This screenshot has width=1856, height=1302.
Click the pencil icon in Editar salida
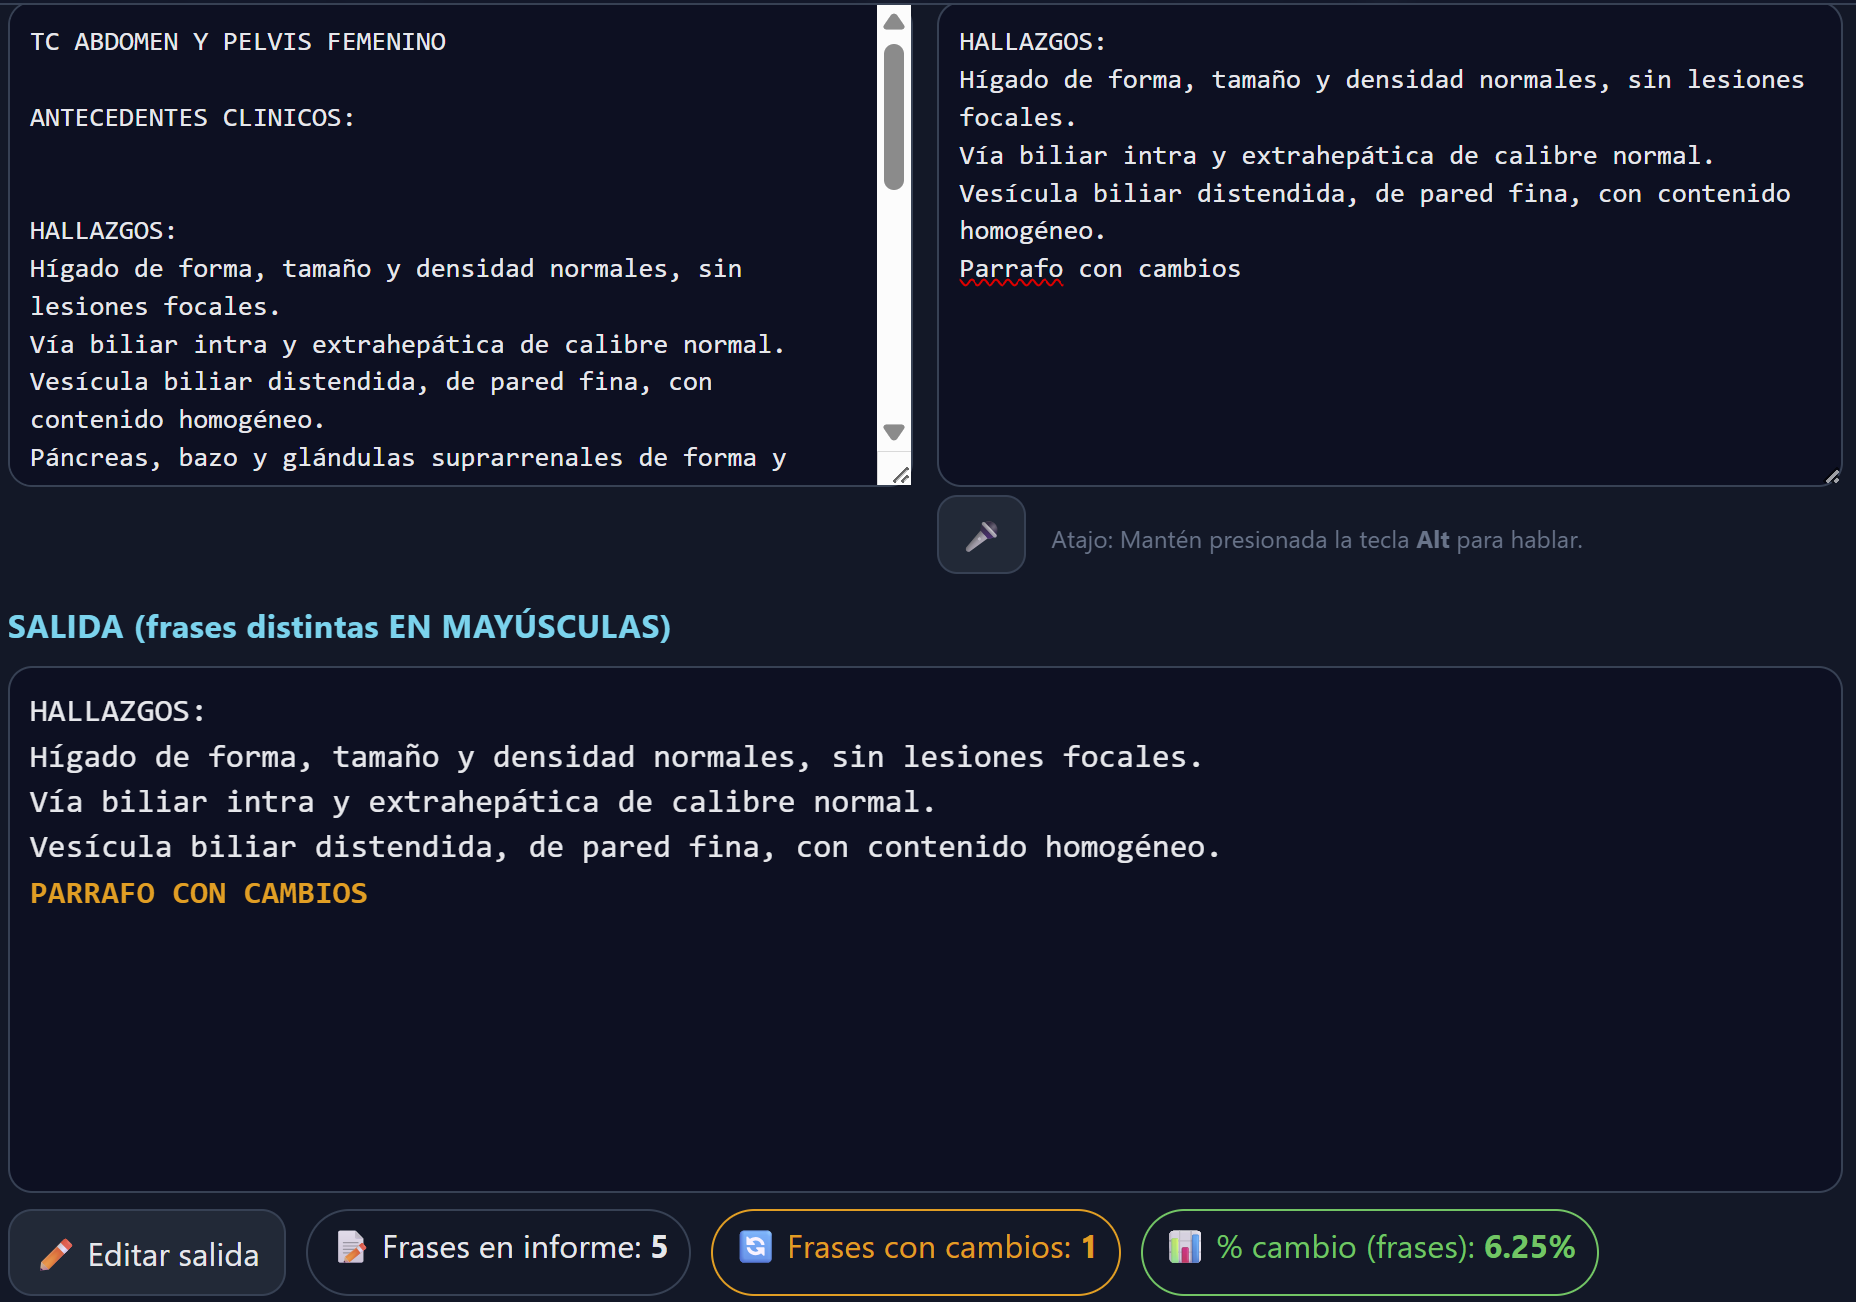pos(56,1254)
